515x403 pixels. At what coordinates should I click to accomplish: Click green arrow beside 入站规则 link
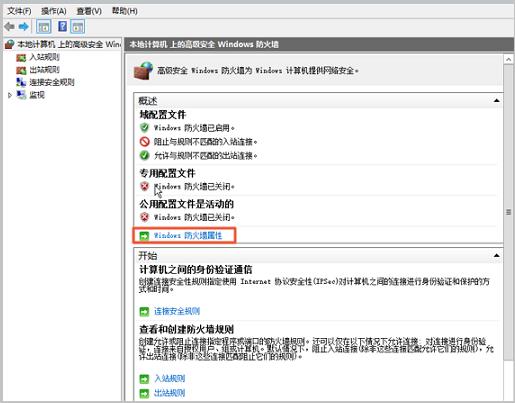[144, 379]
